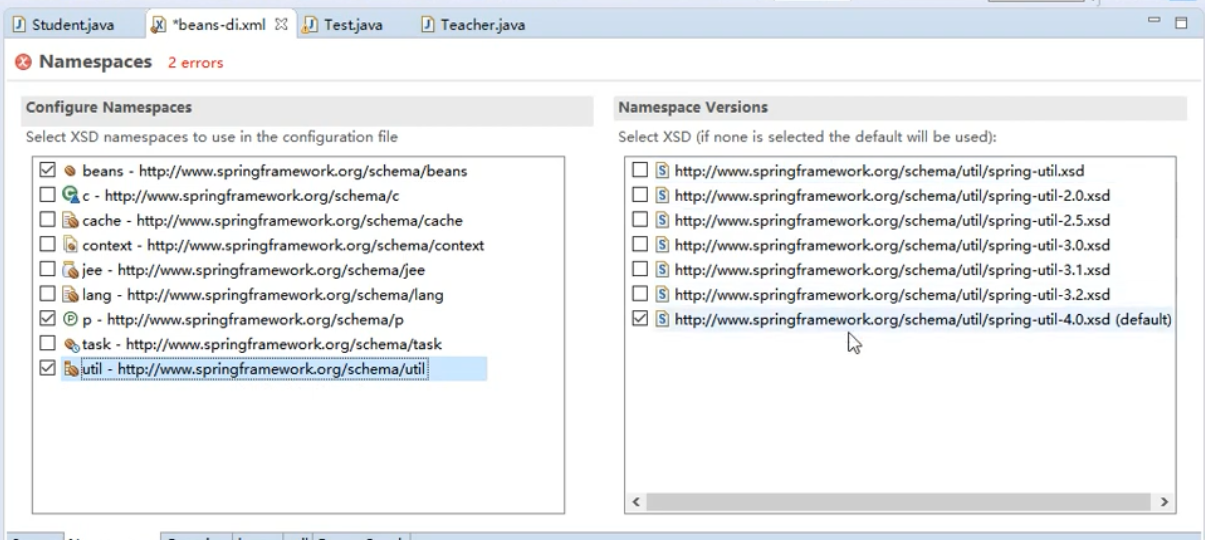Check the spring-util-2.0.xsd checkbox
The image size is (1205, 540).
click(641, 196)
